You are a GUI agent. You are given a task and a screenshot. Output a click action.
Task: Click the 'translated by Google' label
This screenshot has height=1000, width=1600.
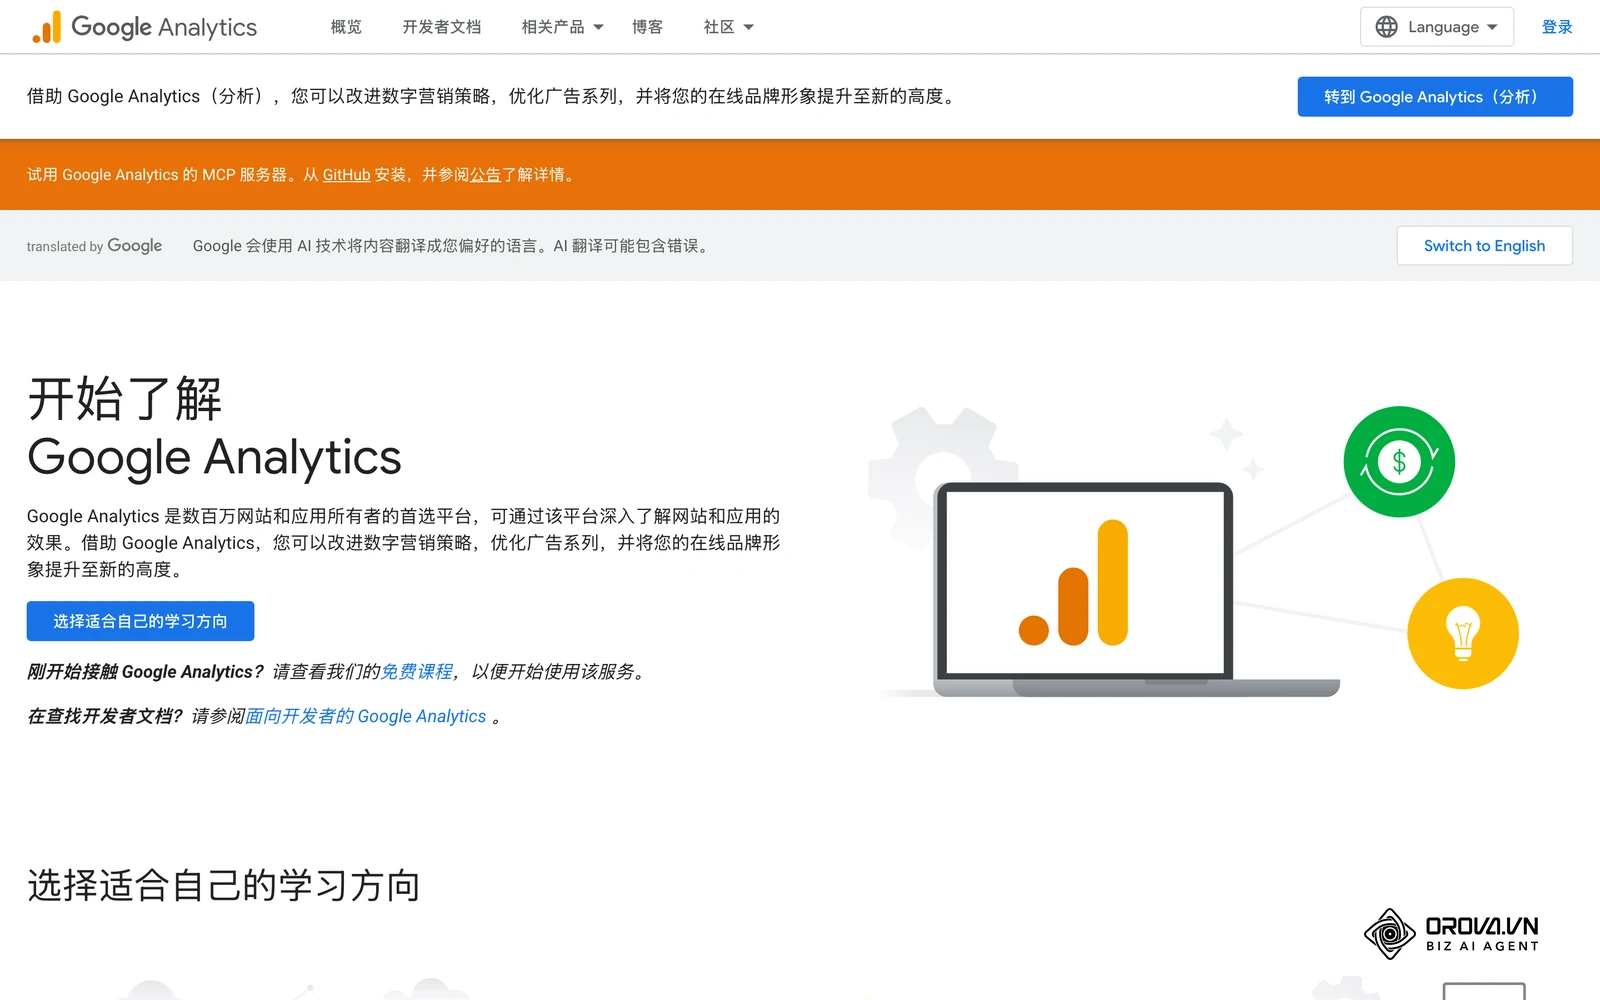pyautogui.click(x=94, y=246)
